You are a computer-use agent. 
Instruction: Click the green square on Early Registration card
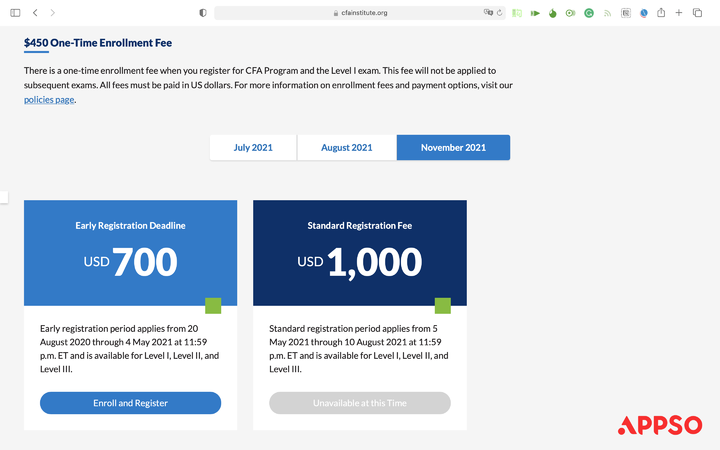[213, 306]
